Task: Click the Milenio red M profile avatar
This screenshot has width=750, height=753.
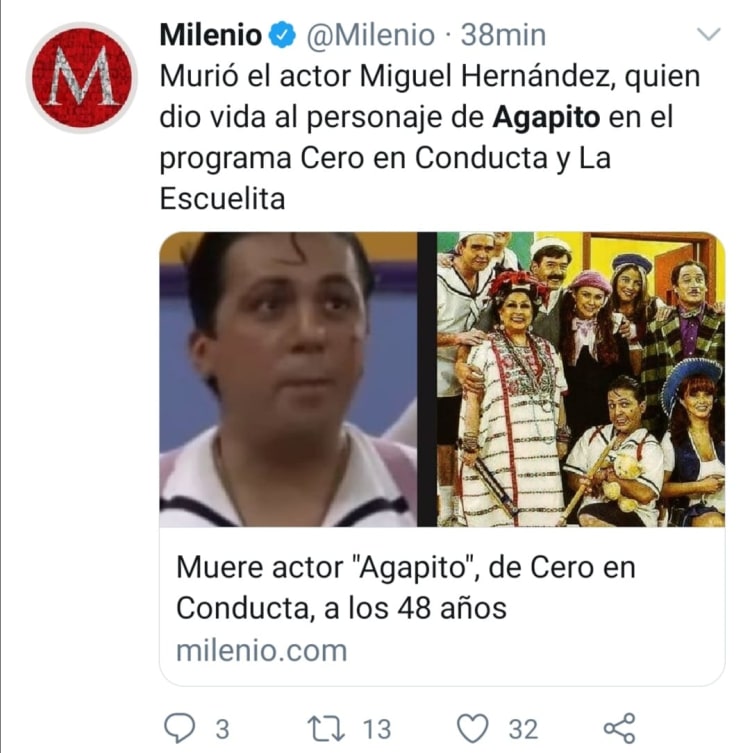Action: tap(82, 78)
